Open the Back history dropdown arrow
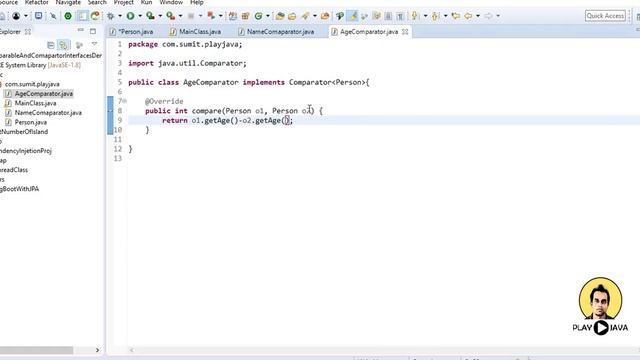640x360 pixels. pyautogui.click(x=478, y=16)
